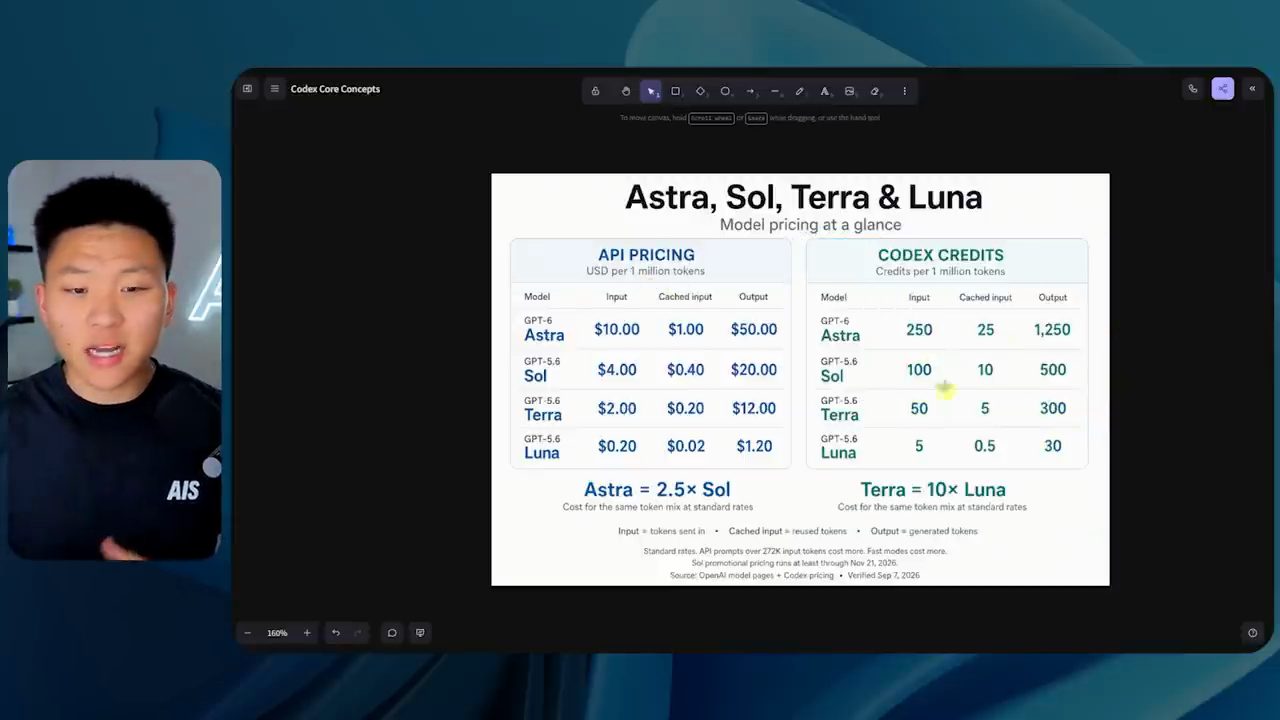The height and width of the screenshot is (720, 1280).
Task: Select the Pencil freedraw tool
Action: (x=800, y=91)
